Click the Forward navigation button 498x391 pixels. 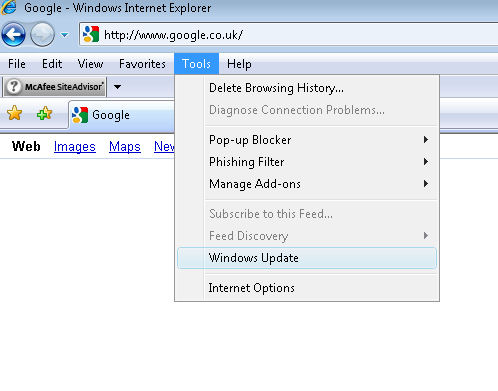(x=42, y=35)
